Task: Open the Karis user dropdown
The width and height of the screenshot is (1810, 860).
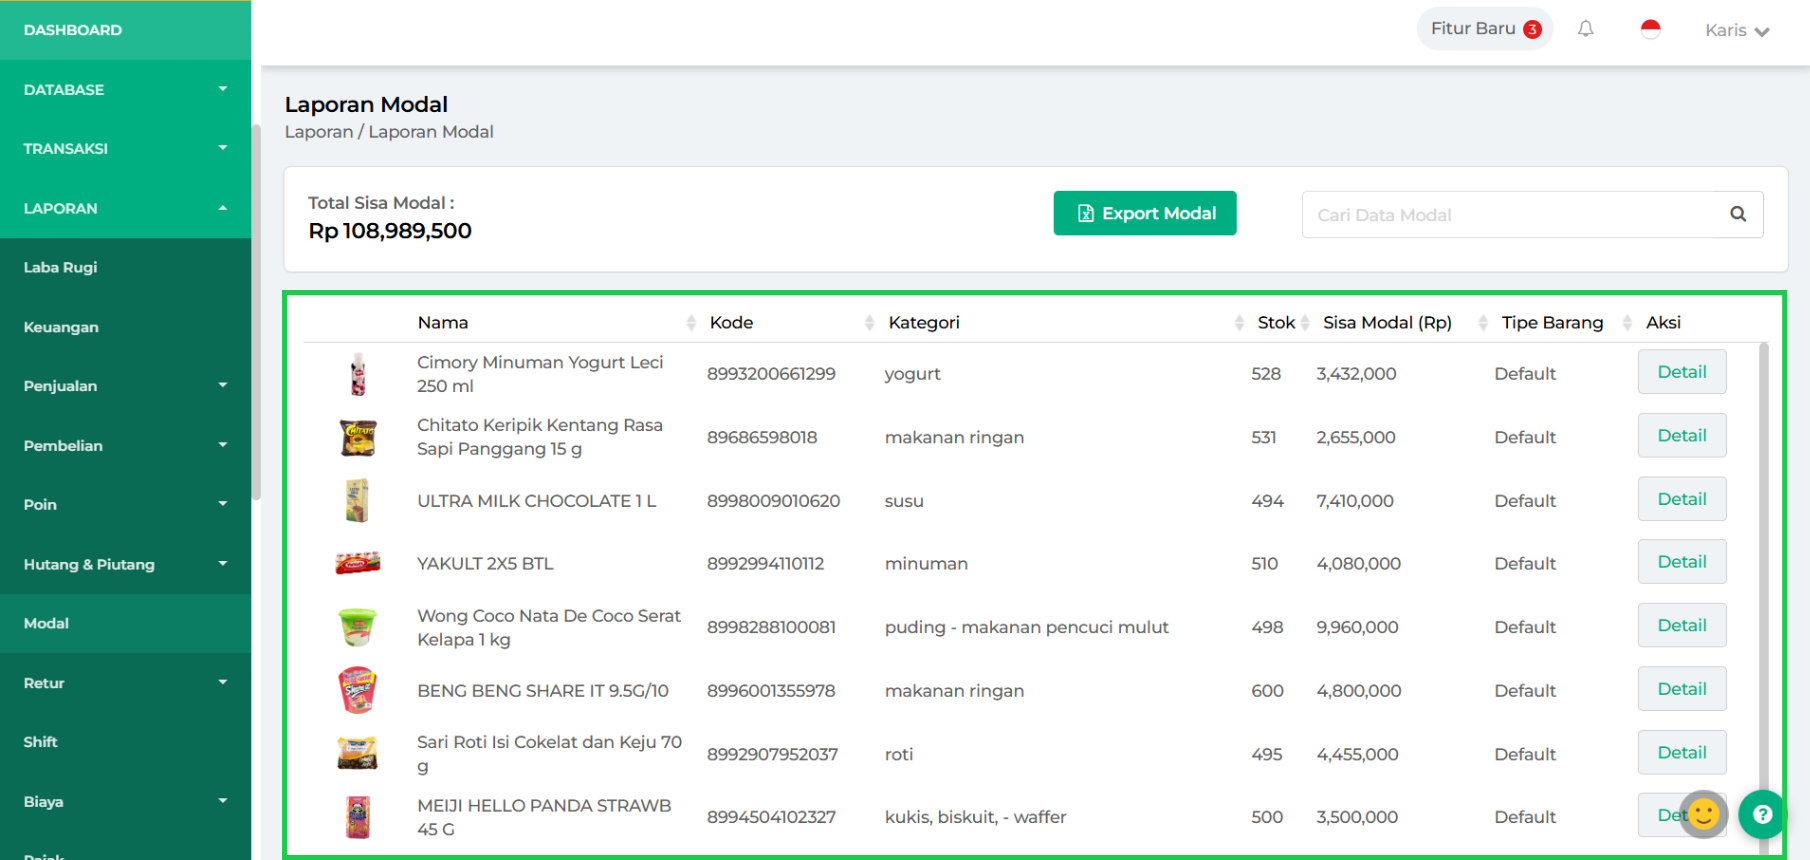Action: coord(1736,30)
